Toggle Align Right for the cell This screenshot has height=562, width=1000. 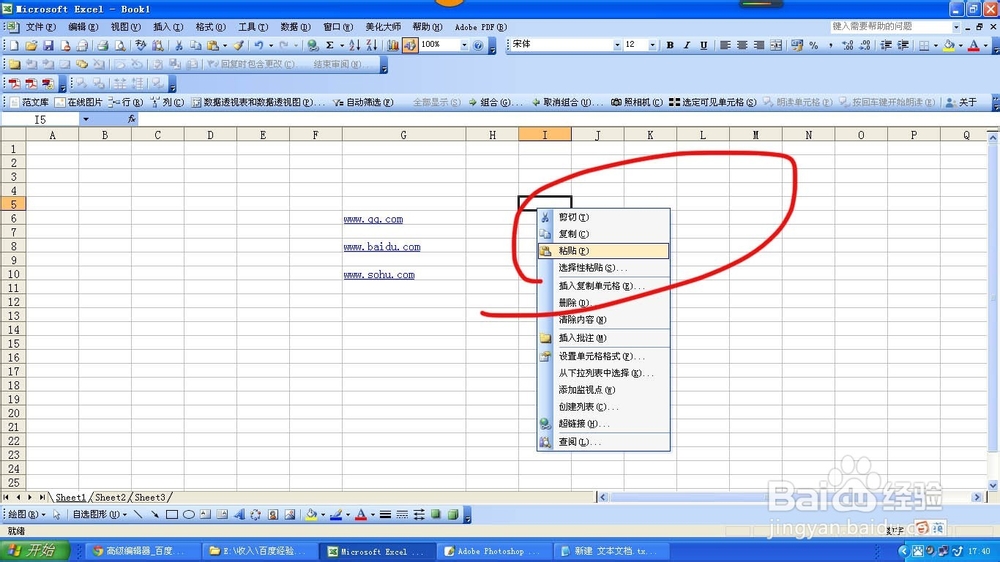click(x=759, y=45)
